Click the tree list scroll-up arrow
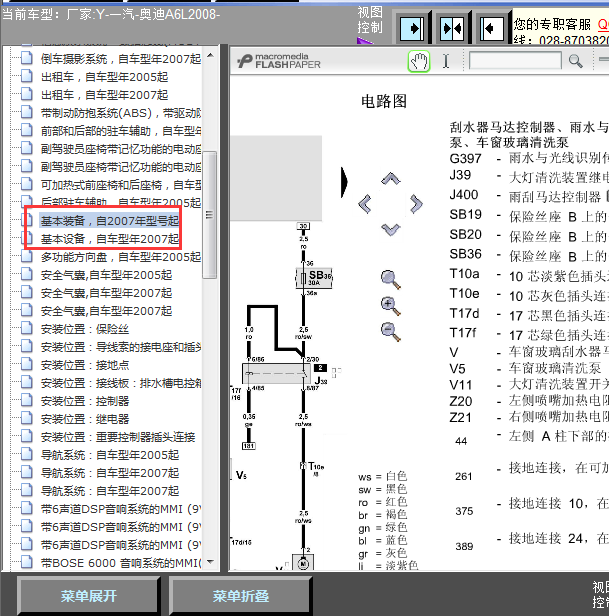This screenshot has height=616, width=609. tap(210, 55)
